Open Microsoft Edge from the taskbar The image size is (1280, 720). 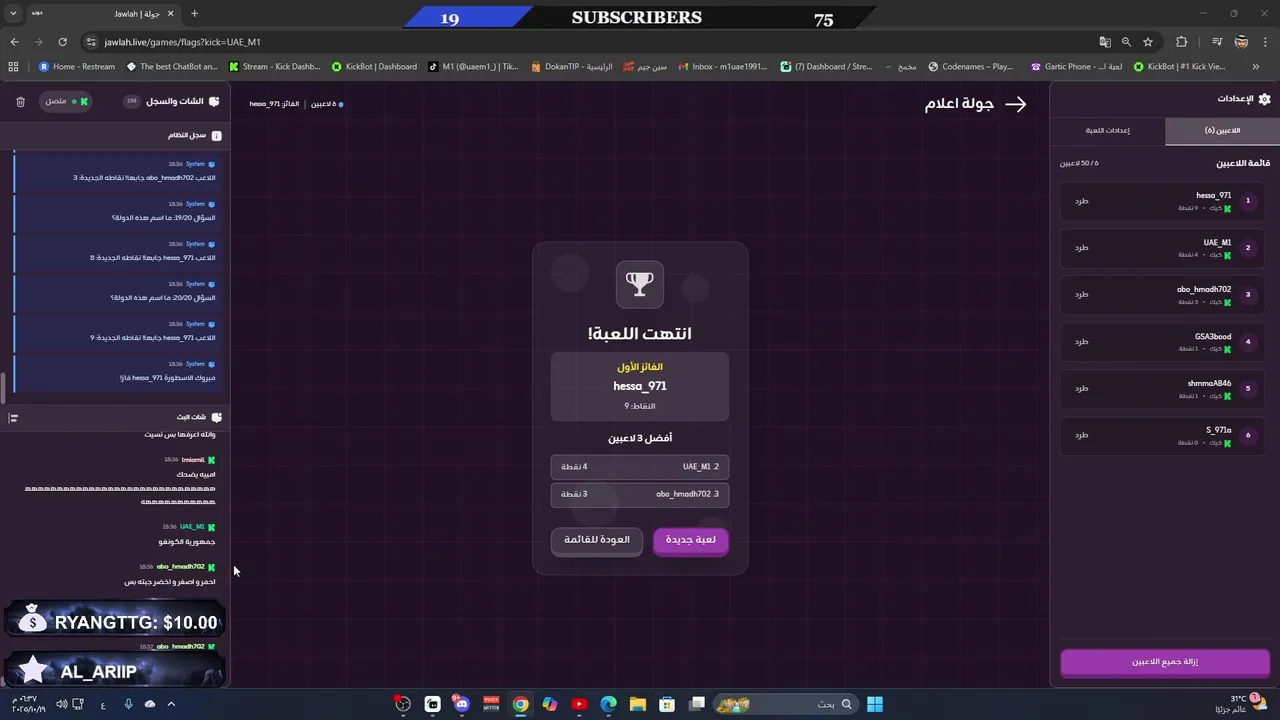pos(609,704)
